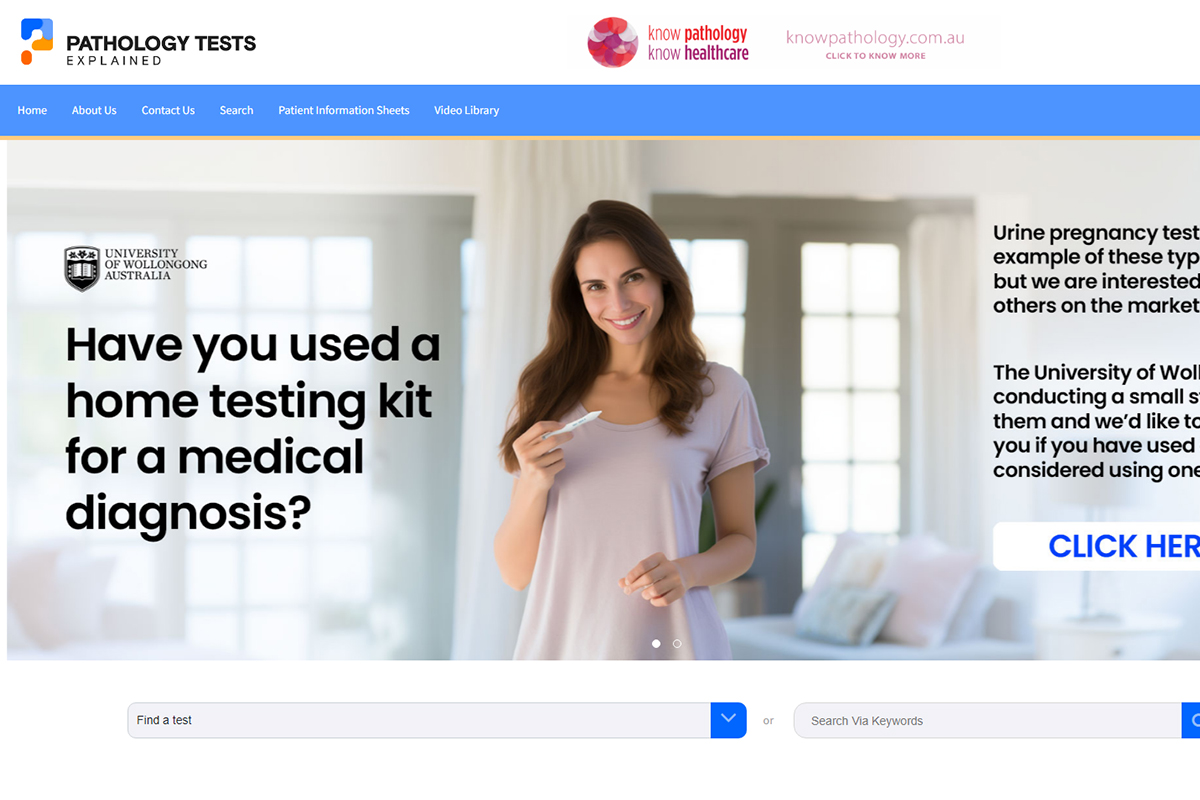Click the Know Pathology circular logo

(613, 42)
